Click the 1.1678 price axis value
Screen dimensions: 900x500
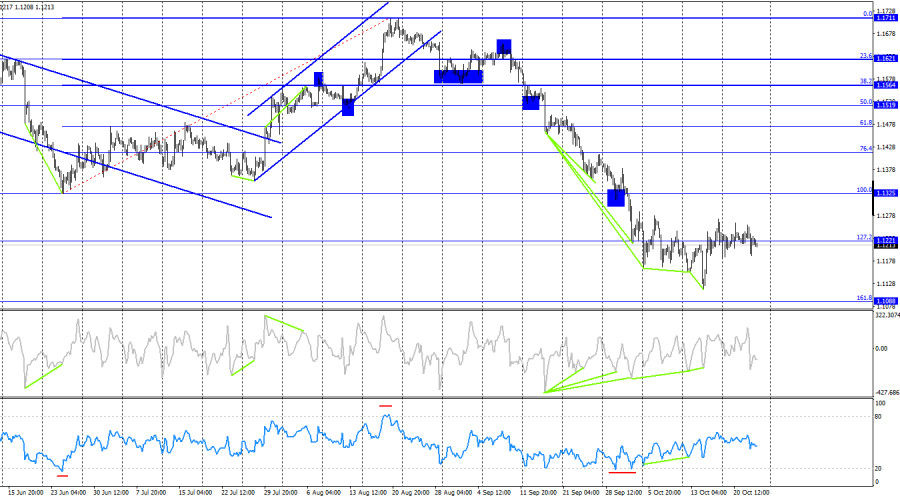pos(886,34)
